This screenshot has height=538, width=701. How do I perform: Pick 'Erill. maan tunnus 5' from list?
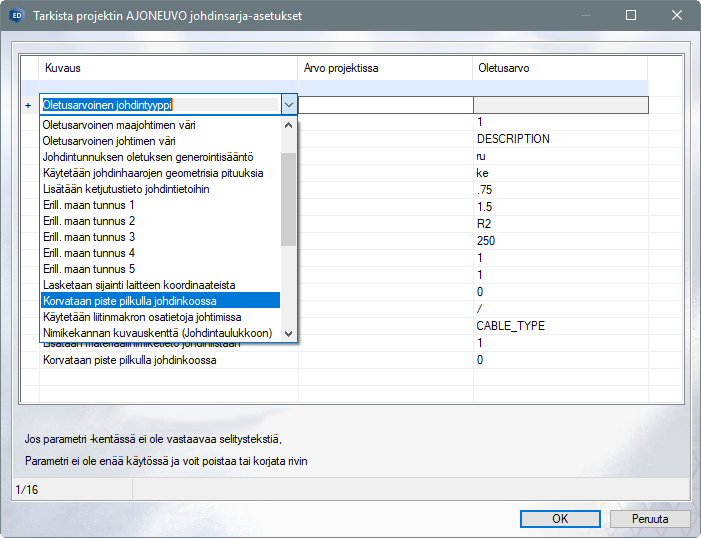[x=88, y=269]
